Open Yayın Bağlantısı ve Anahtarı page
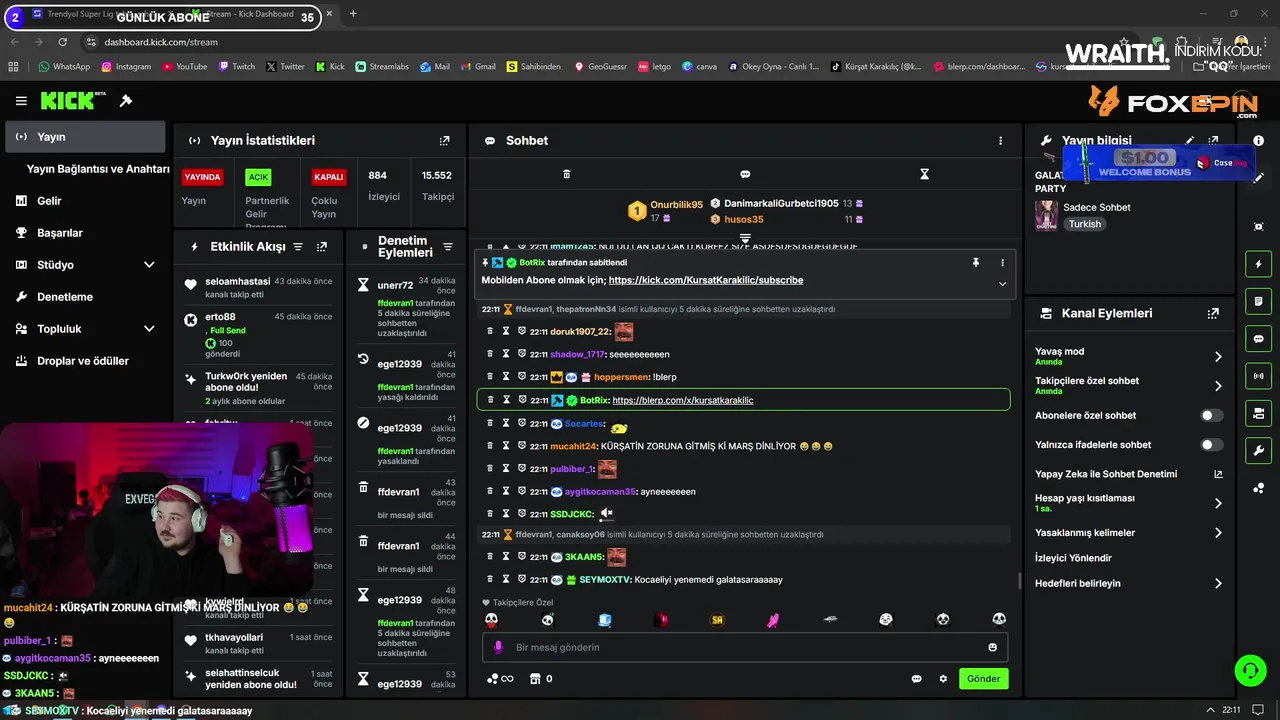Image resolution: width=1280 pixels, height=720 pixels. click(x=97, y=169)
